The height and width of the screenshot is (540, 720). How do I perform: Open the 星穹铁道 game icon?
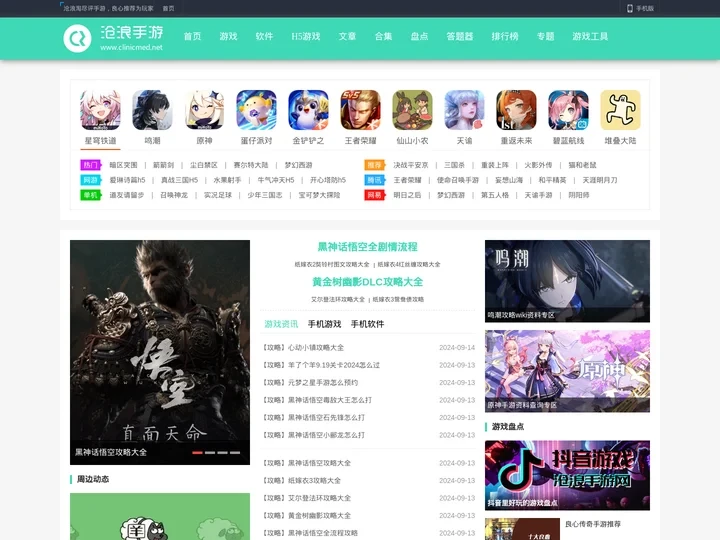point(100,110)
